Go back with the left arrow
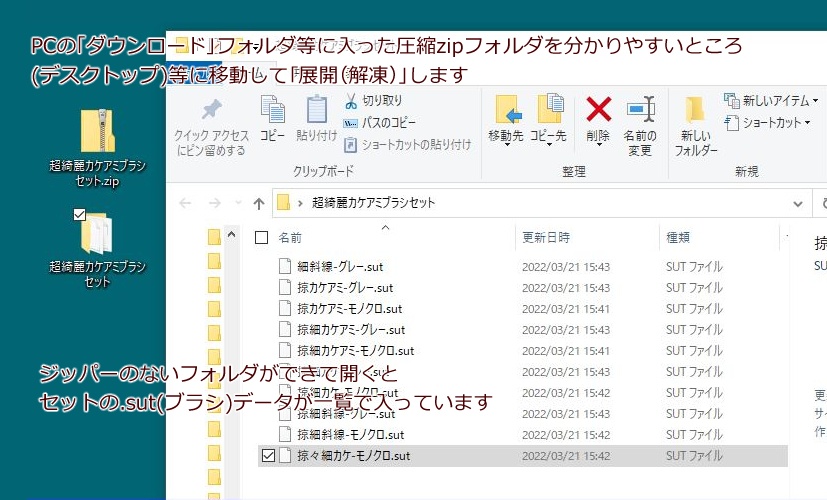Screen dimensions: 827x500 (x=185, y=203)
